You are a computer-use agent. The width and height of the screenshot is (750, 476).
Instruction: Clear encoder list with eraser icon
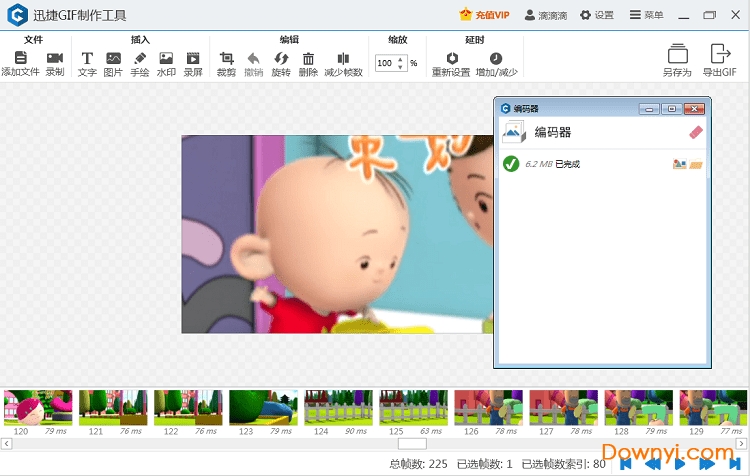pos(696,132)
